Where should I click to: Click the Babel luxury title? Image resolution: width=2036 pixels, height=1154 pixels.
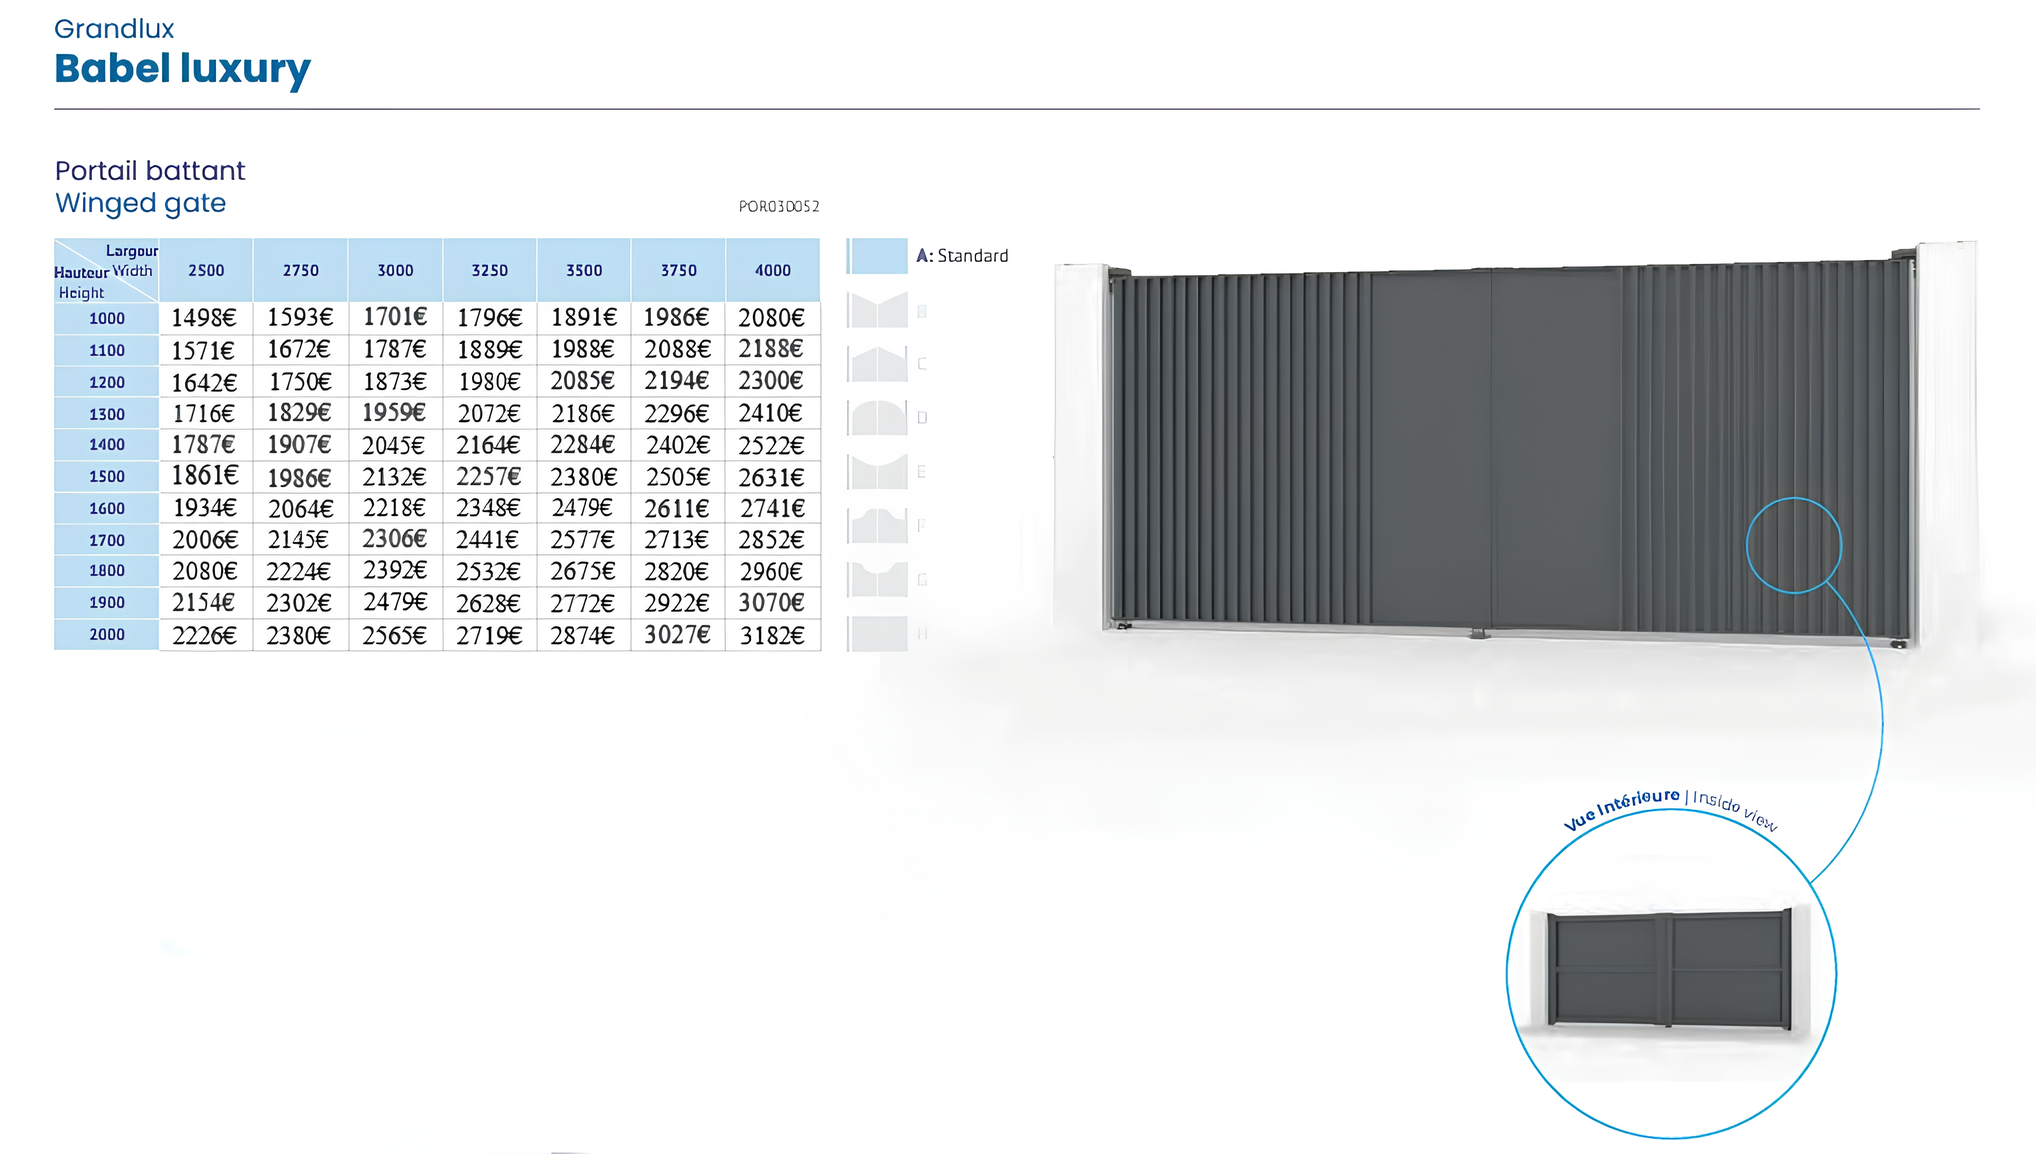182,68
